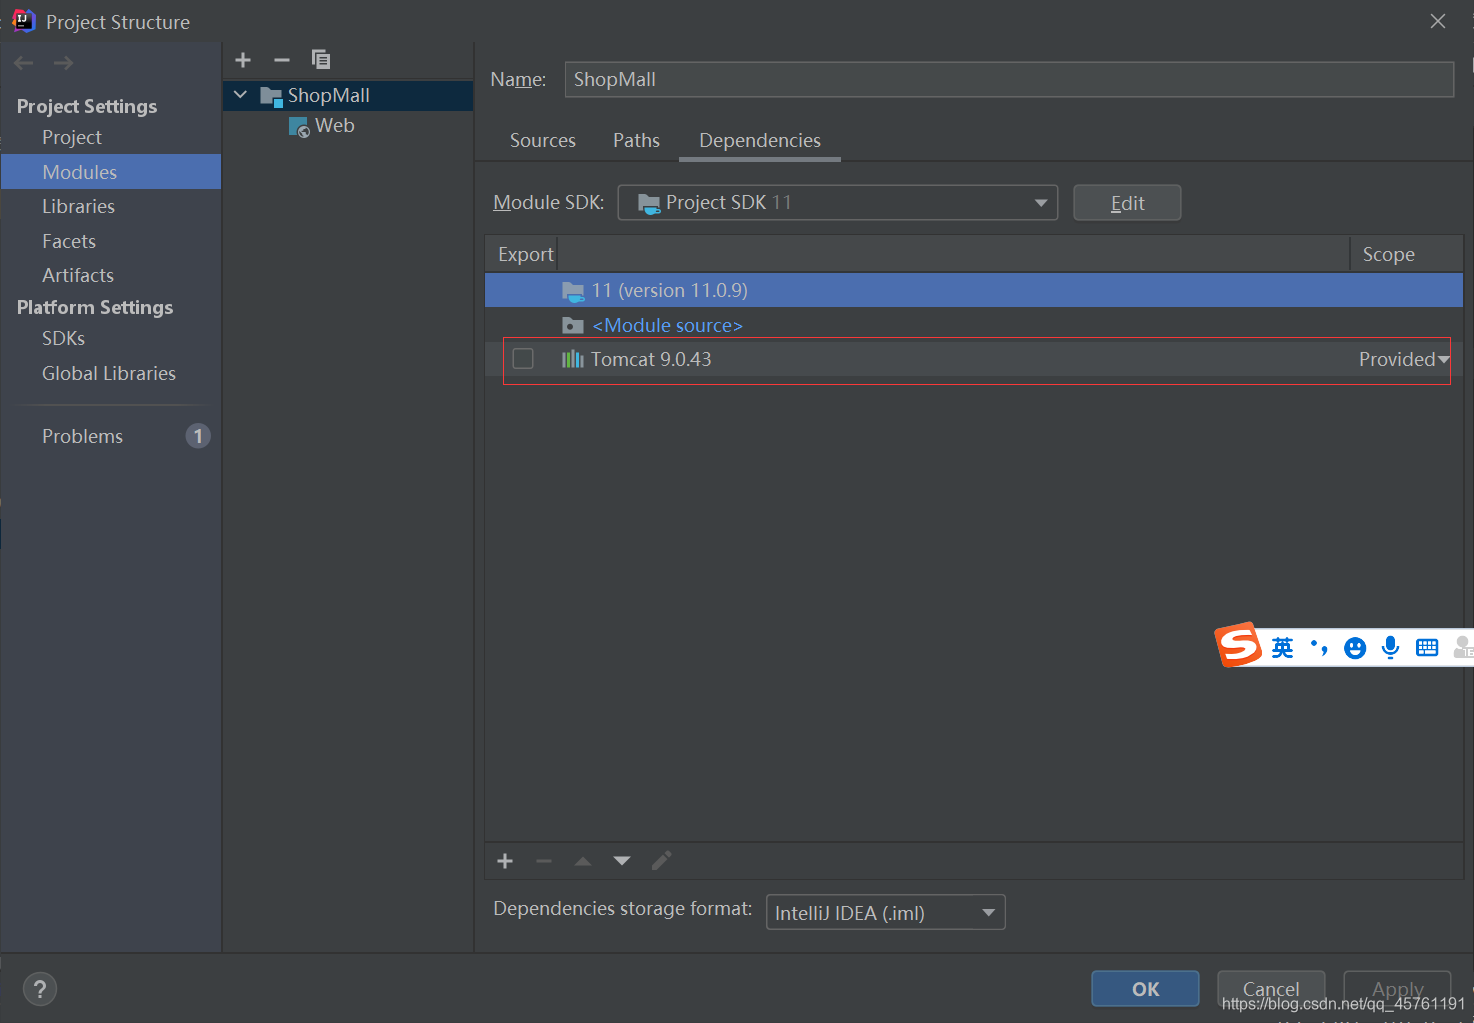Open Sogou emoji panel
This screenshot has width=1474, height=1023.
point(1355,648)
